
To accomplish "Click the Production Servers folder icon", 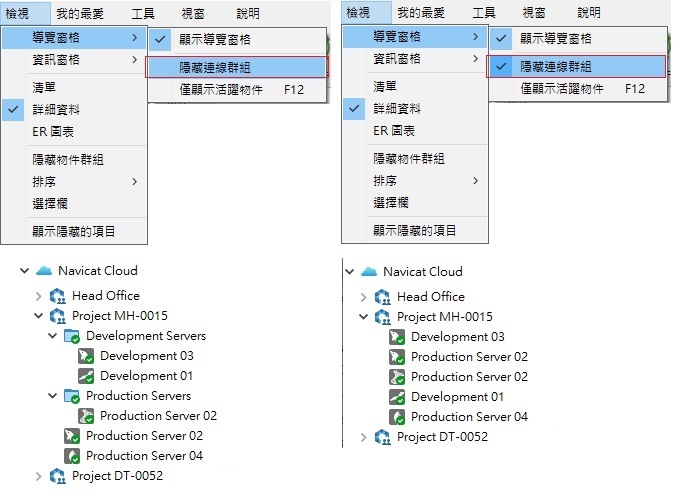I will 72,396.
